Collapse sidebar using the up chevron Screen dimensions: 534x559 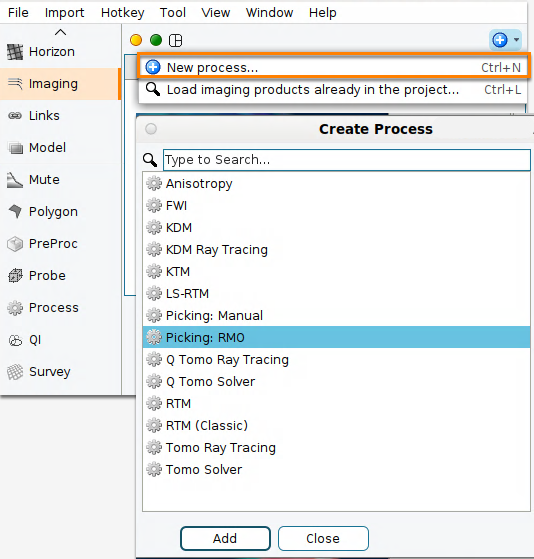[x=61, y=32]
